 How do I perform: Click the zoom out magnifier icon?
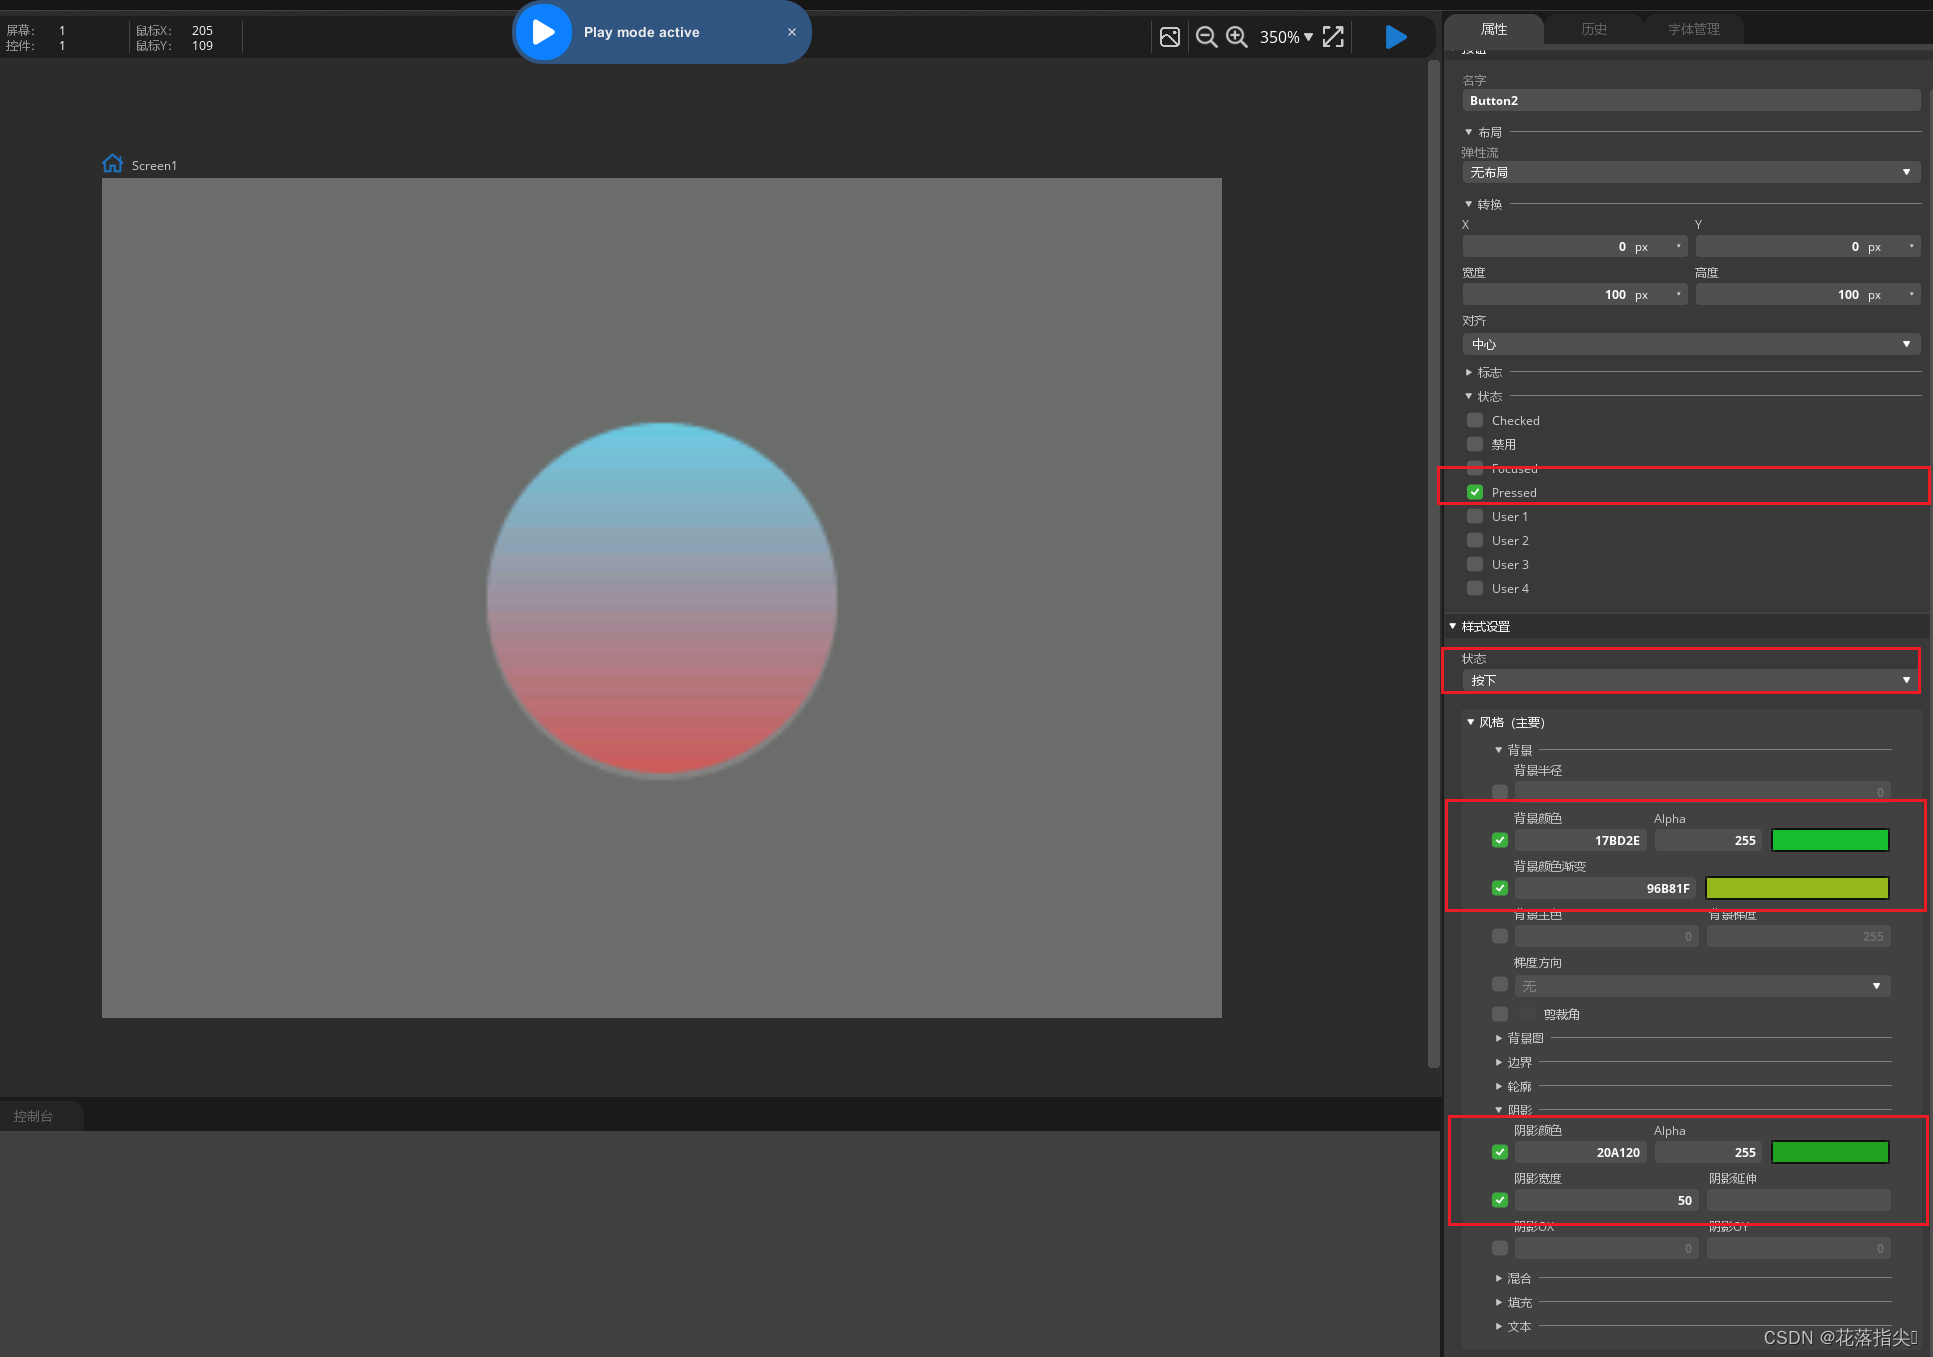tap(1206, 37)
